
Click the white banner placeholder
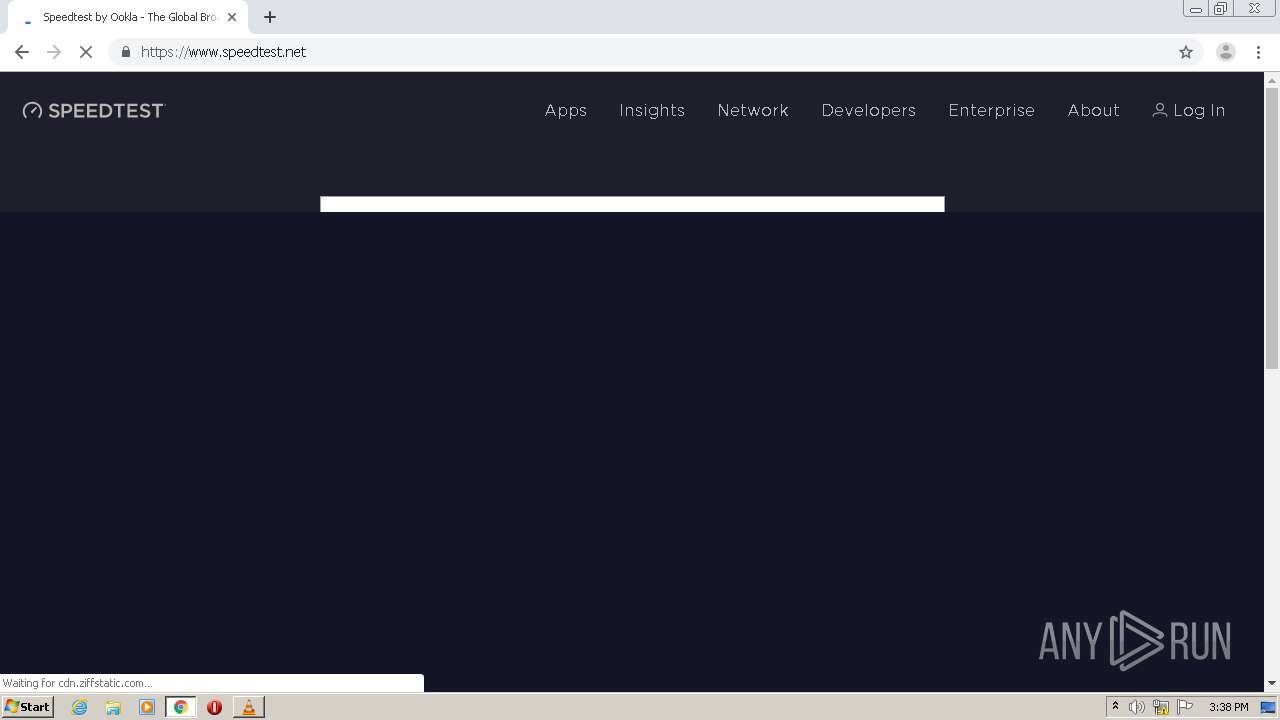coord(632,204)
